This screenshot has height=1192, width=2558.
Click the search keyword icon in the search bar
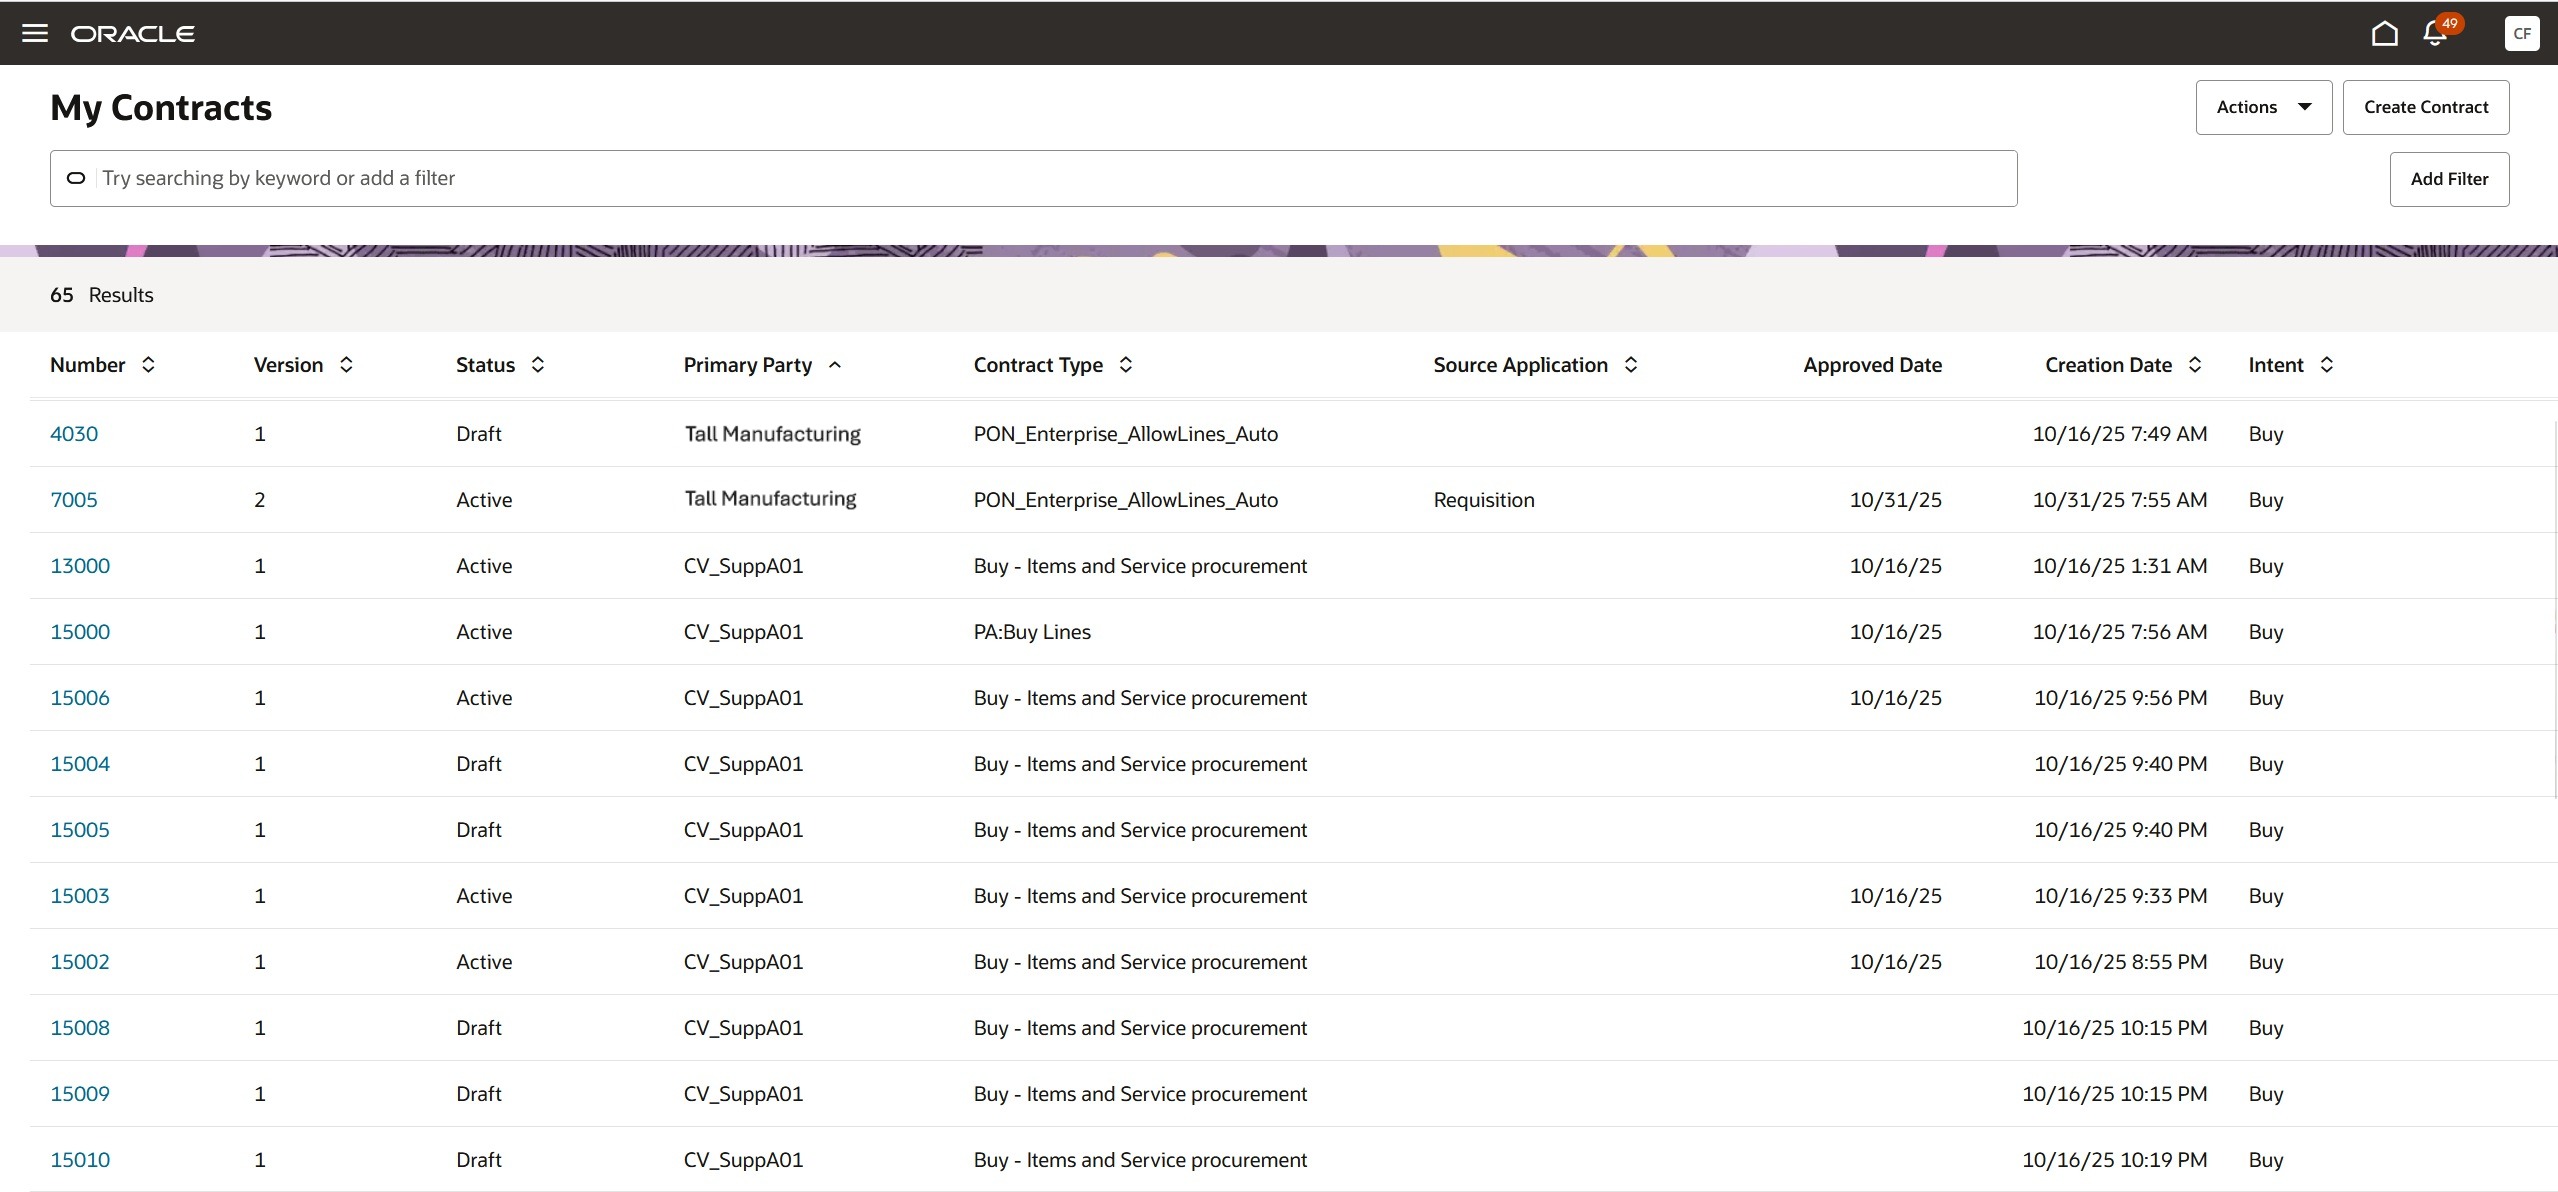coord(76,178)
